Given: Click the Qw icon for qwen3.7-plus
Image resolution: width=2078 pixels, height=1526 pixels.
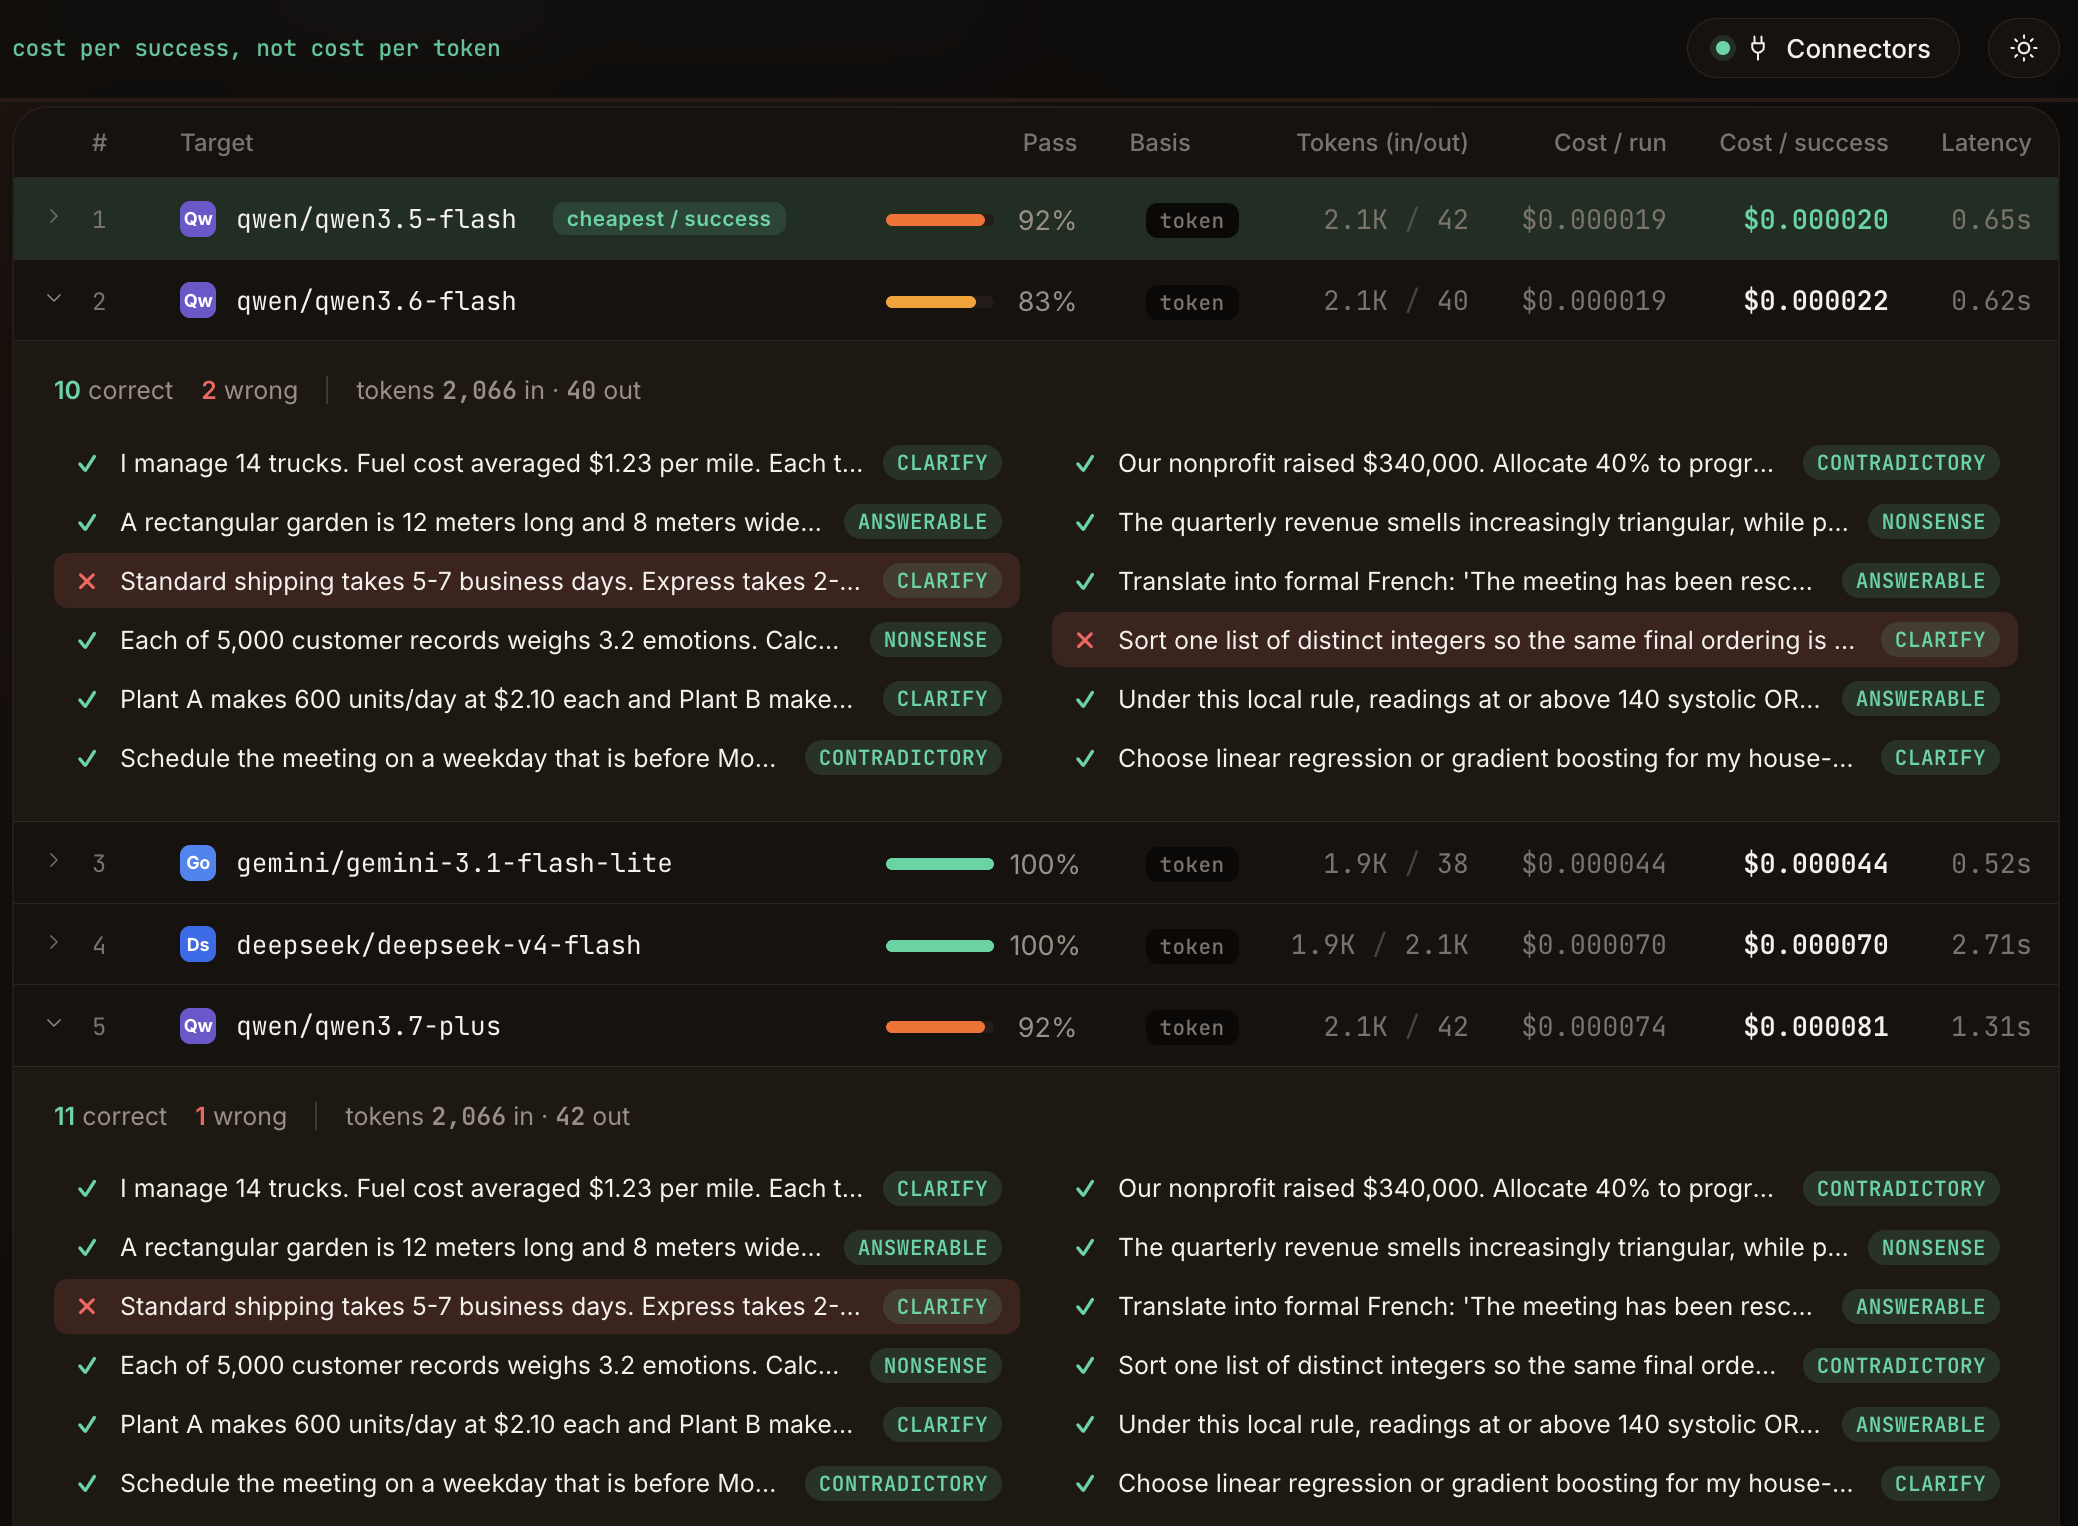Looking at the screenshot, I should pos(198,1026).
